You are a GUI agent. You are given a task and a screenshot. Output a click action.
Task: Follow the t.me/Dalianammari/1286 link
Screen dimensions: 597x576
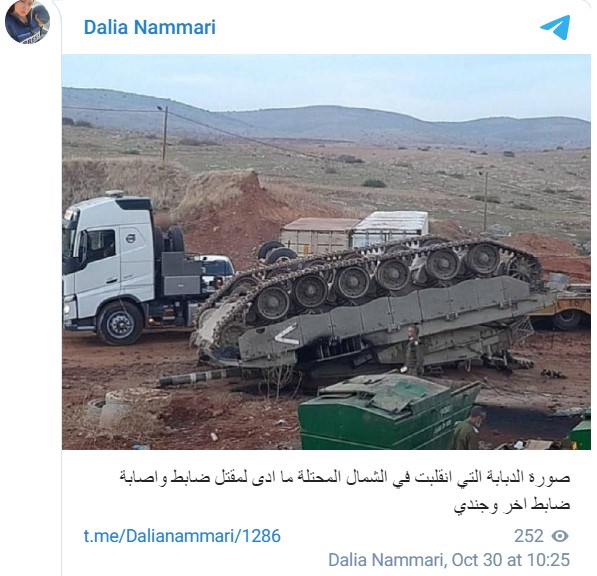pos(182,536)
